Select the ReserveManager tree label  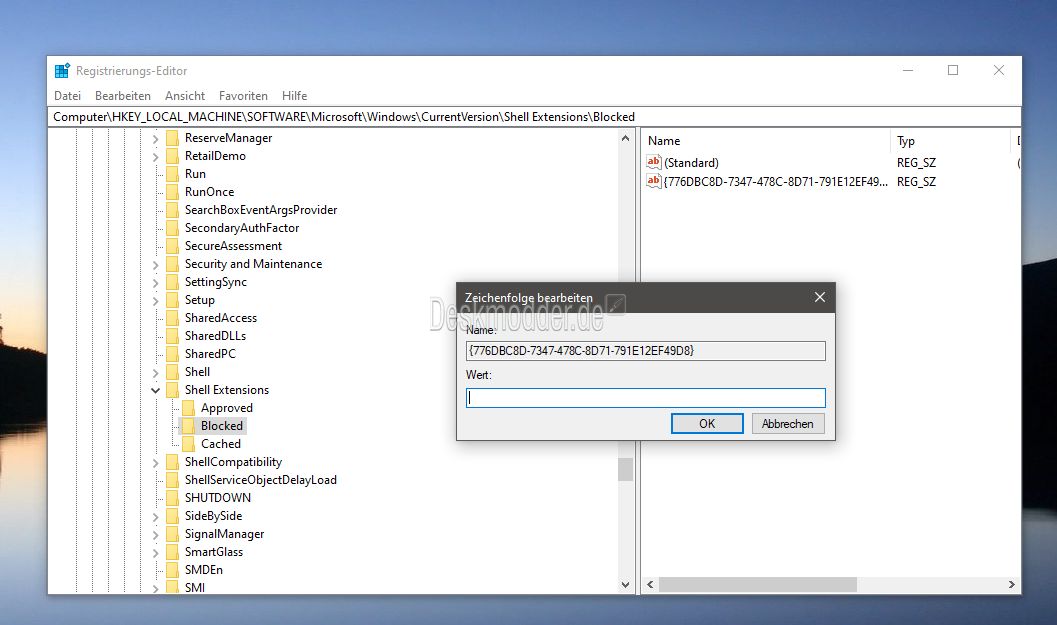click(x=229, y=138)
